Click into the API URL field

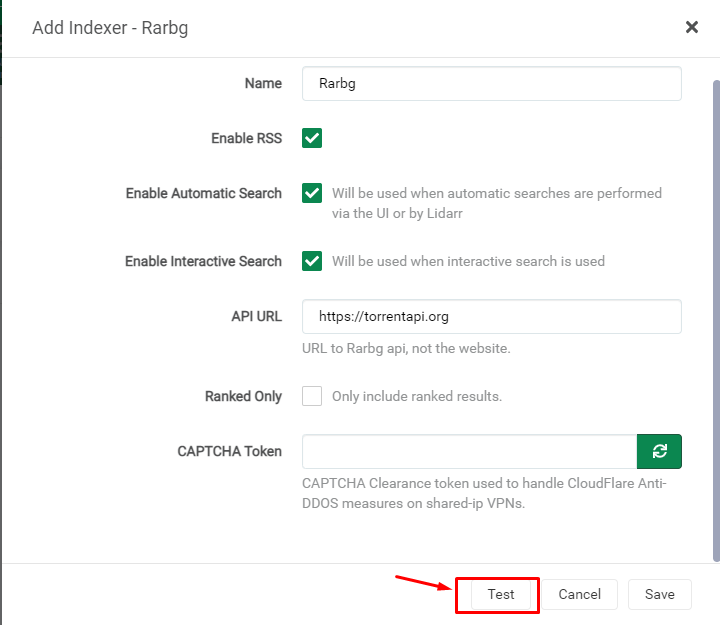(492, 316)
